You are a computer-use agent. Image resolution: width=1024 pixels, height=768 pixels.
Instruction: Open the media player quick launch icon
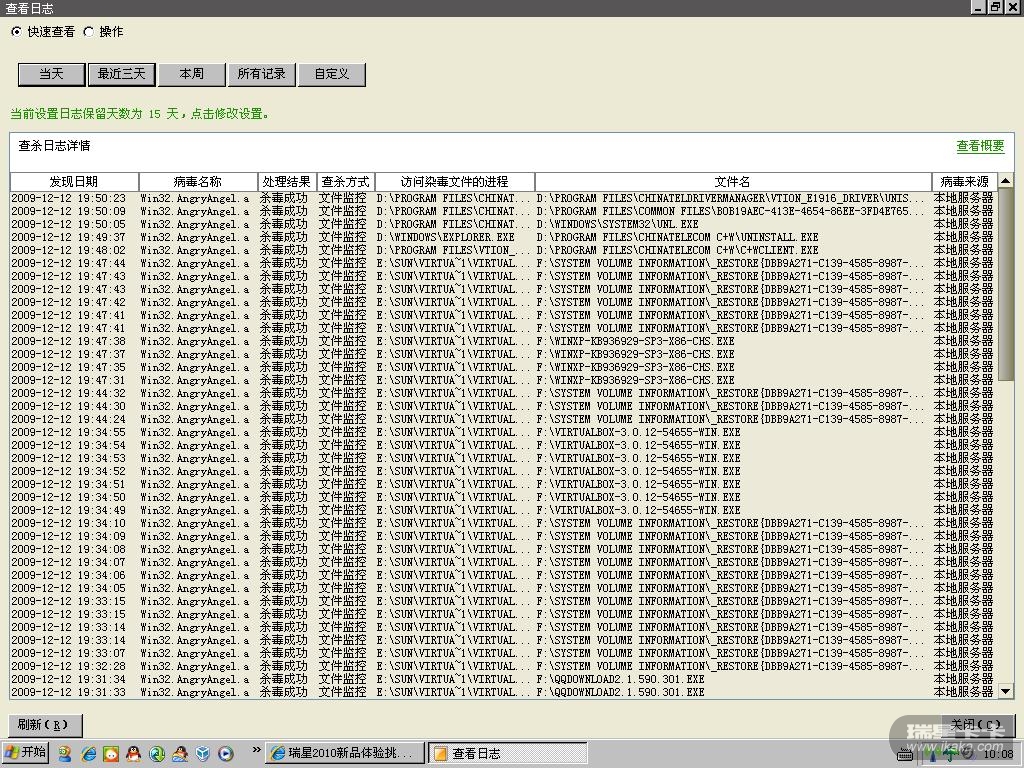click(225, 754)
